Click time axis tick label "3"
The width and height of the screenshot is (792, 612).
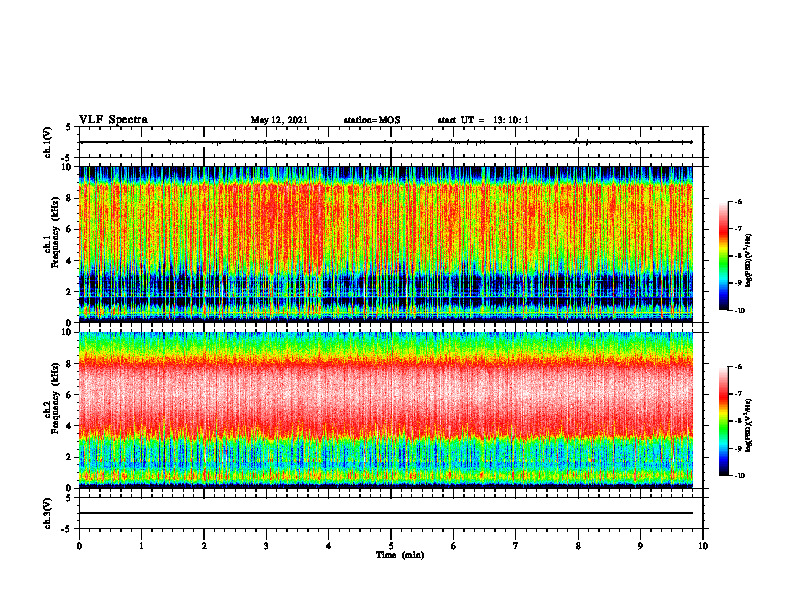[x=266, y=546]
